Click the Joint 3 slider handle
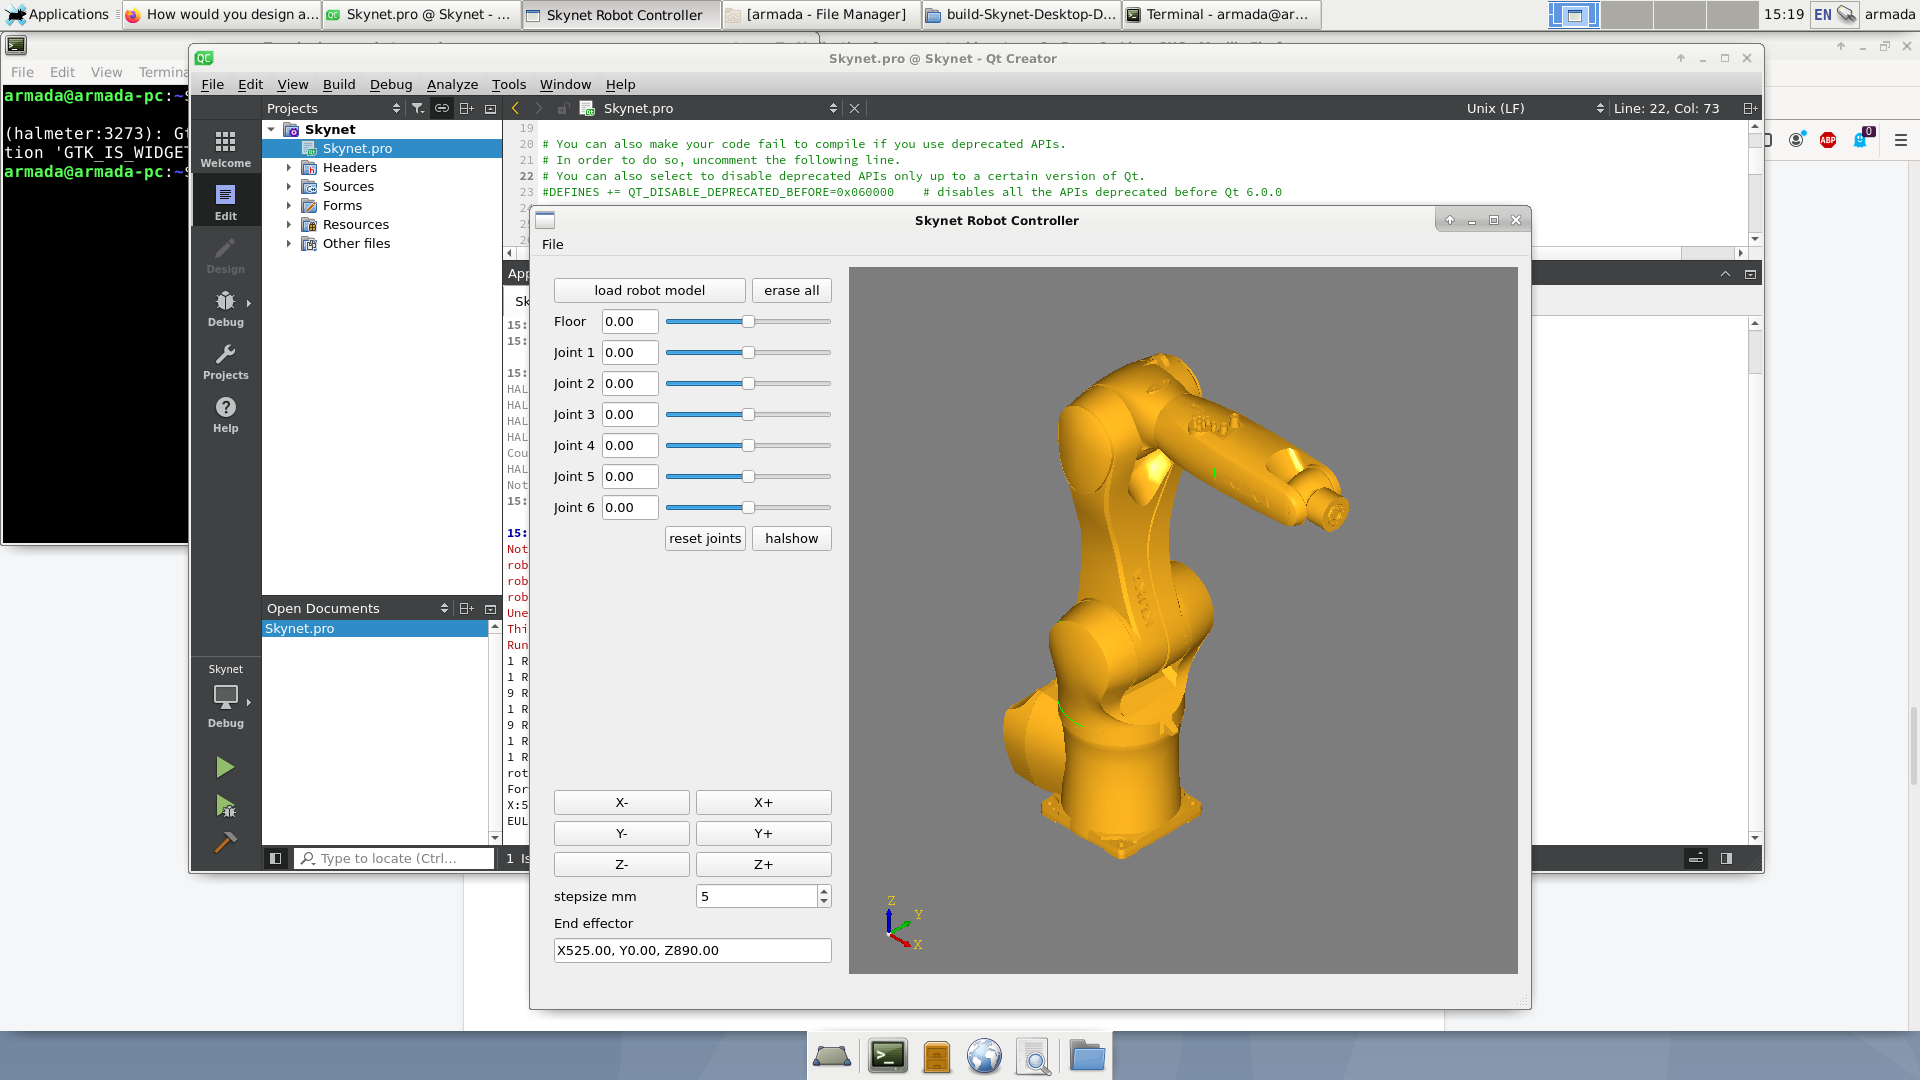Screen dimensions: 1920x1080 click(748, 414)
